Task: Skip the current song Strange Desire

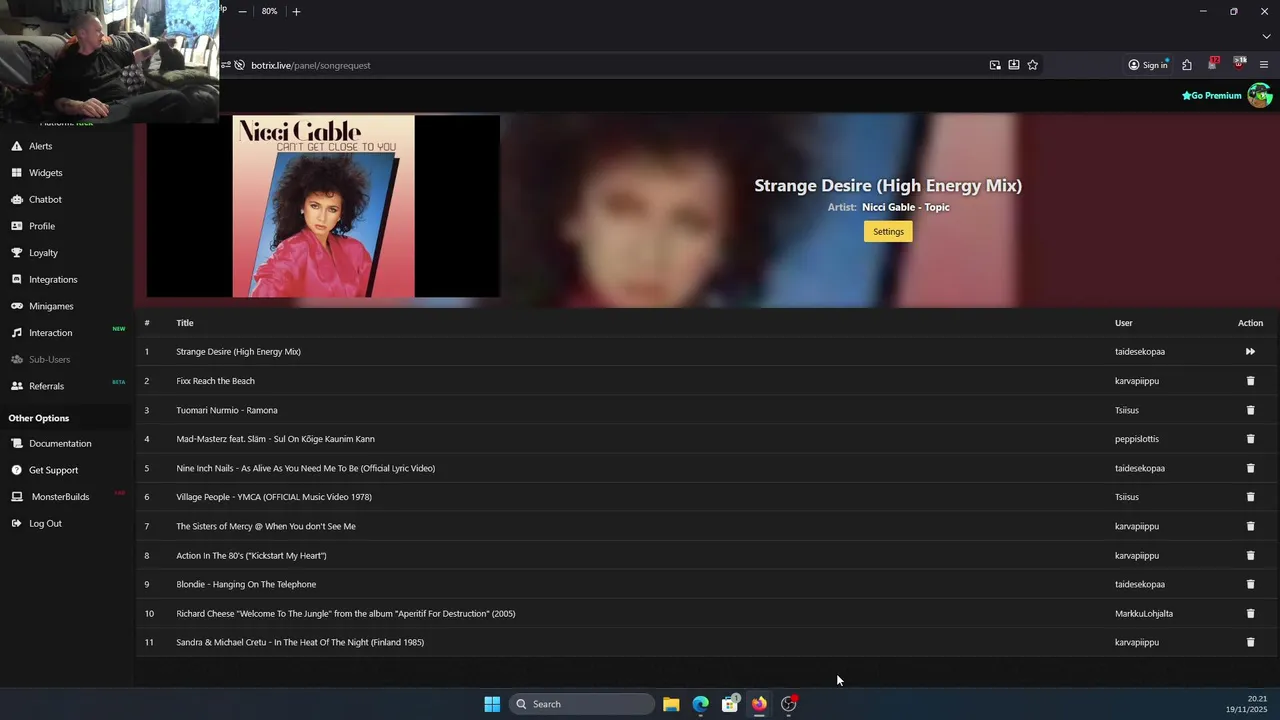Action: tap(1250, 352)
